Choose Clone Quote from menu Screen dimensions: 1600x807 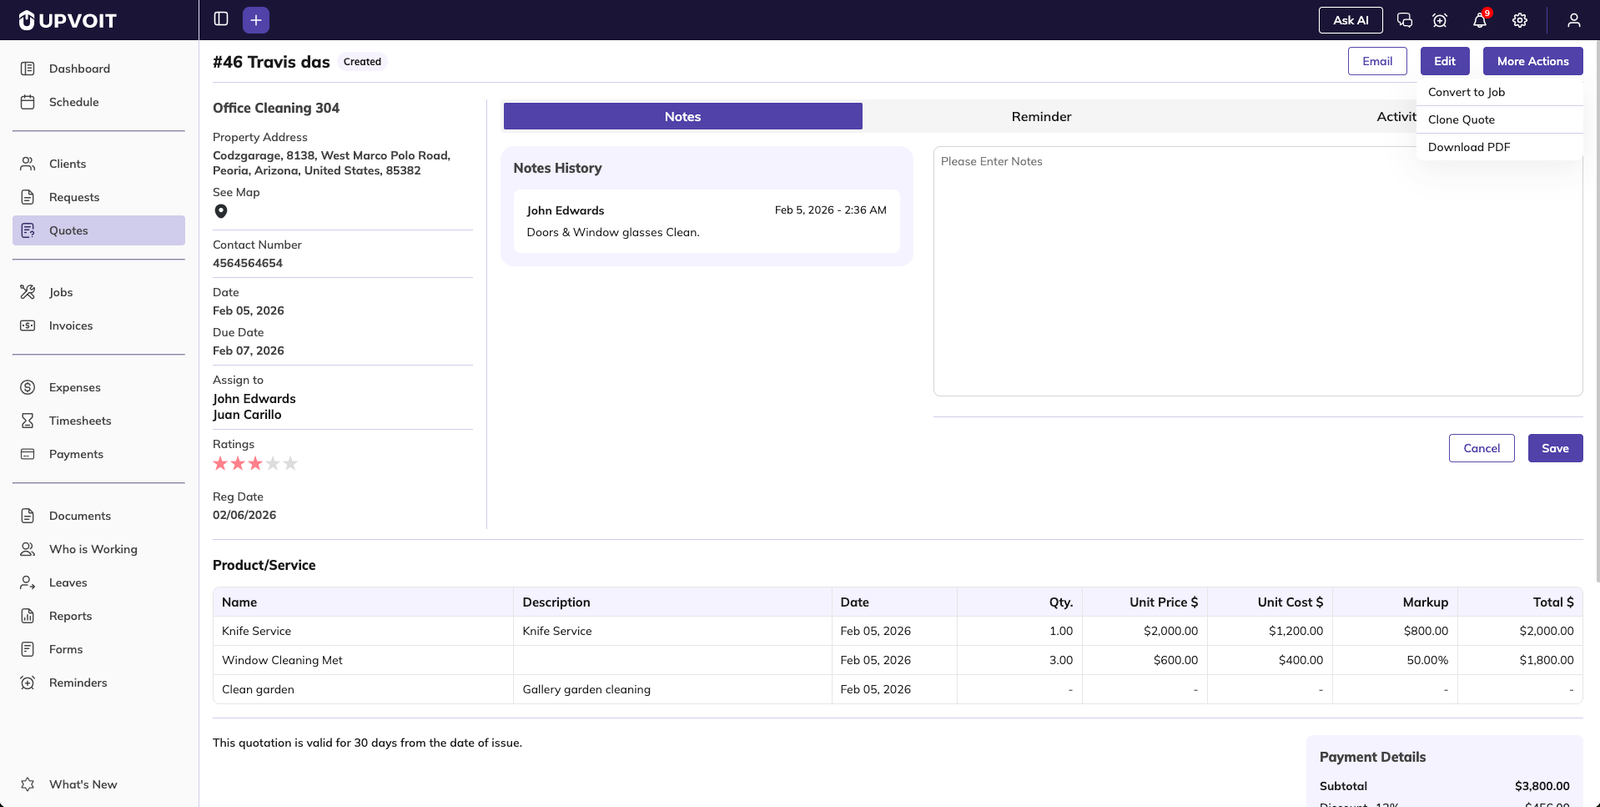pos(1461,120)
